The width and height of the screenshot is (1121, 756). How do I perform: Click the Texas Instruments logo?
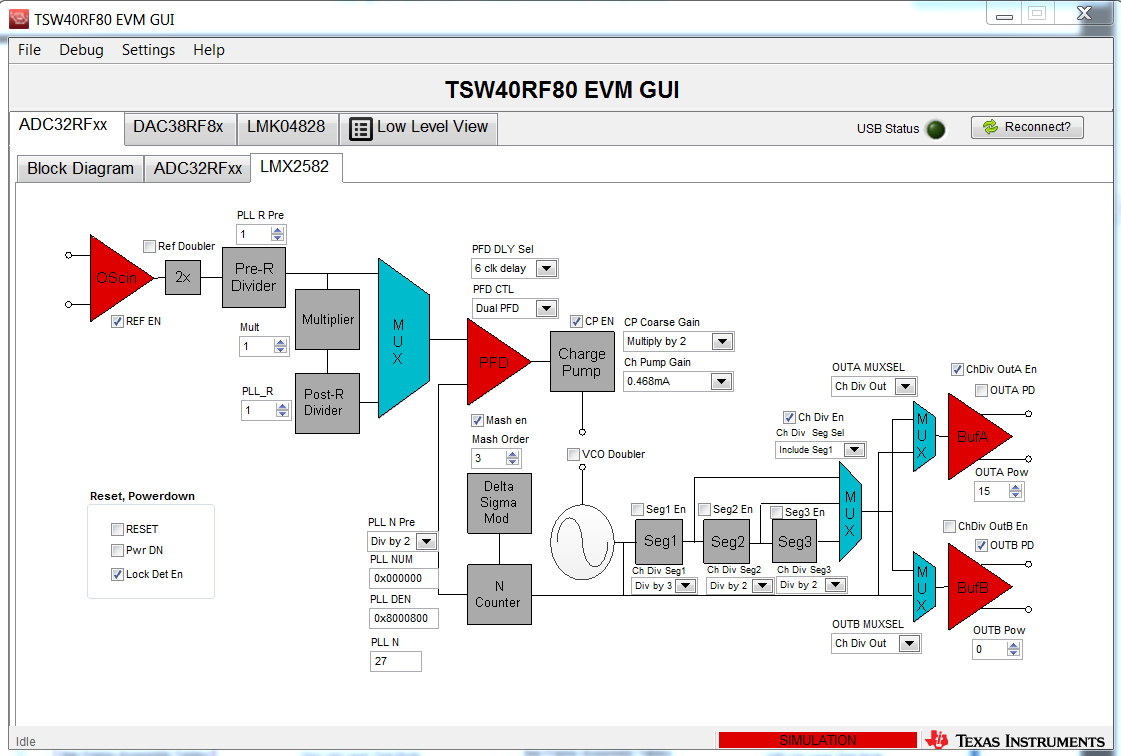(x=1015, y=740)
